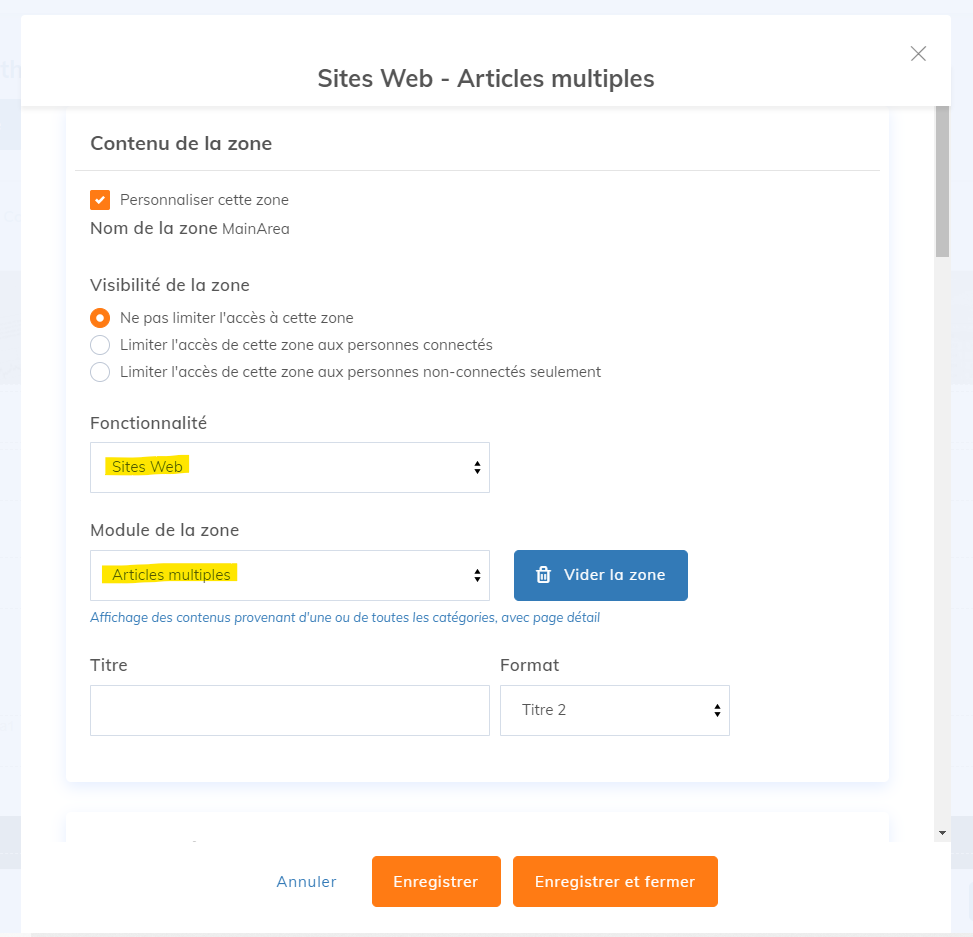This screenshot has height=937, width=973.
Task: Click the Sites Web - Articles multiples title
Action: coord(485,78)
